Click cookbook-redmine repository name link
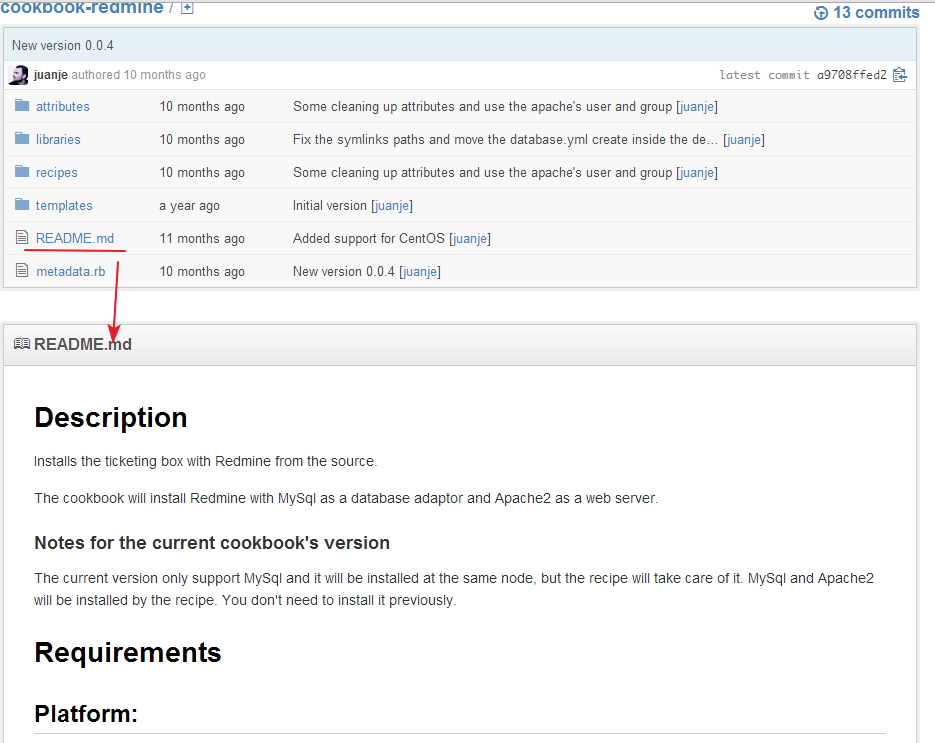The height and width of the screenshot is (743, 935). 82,8
